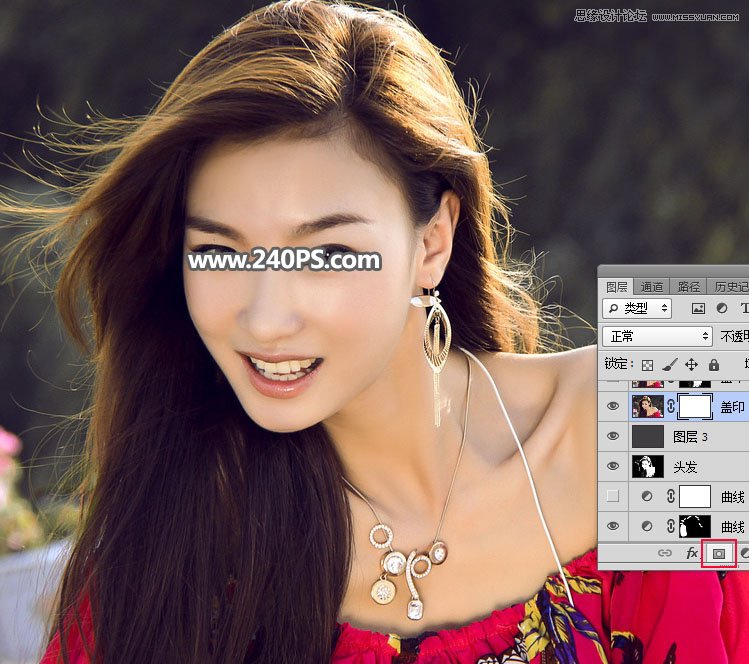This screenshot has height=664, width=749.
Task: Select the layer named 头发
Action: pyautogui.click(x=685, y=467)
